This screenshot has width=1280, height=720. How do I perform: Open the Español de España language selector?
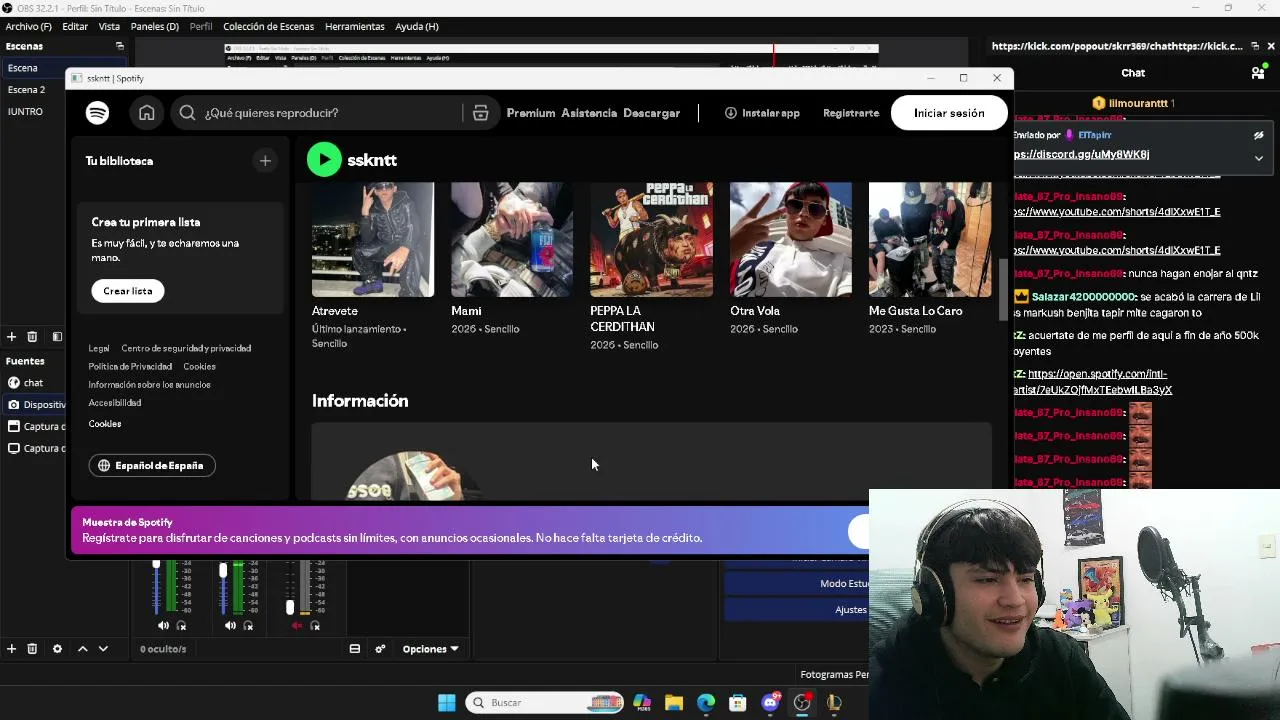click(x=152, y=466)
